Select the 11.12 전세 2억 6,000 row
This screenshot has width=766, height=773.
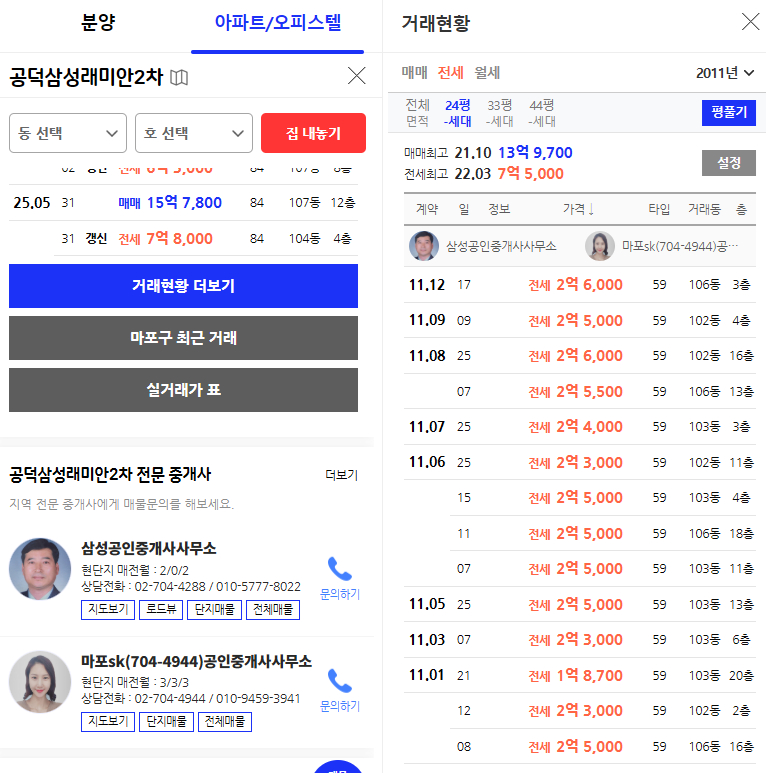(580, 285)
